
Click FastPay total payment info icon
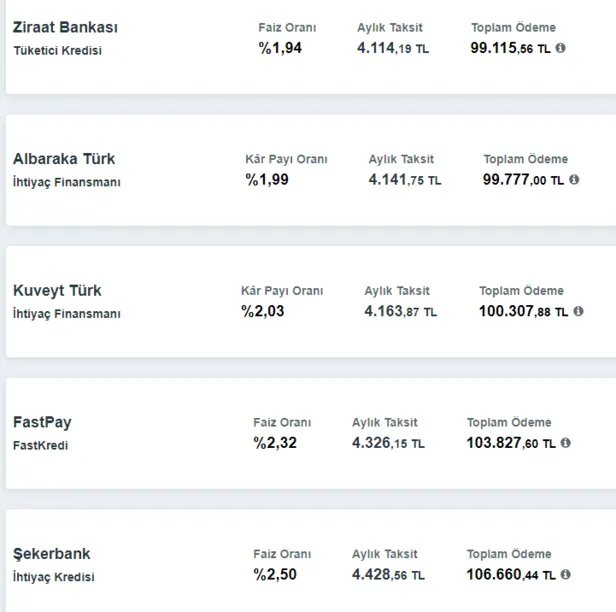566,443
